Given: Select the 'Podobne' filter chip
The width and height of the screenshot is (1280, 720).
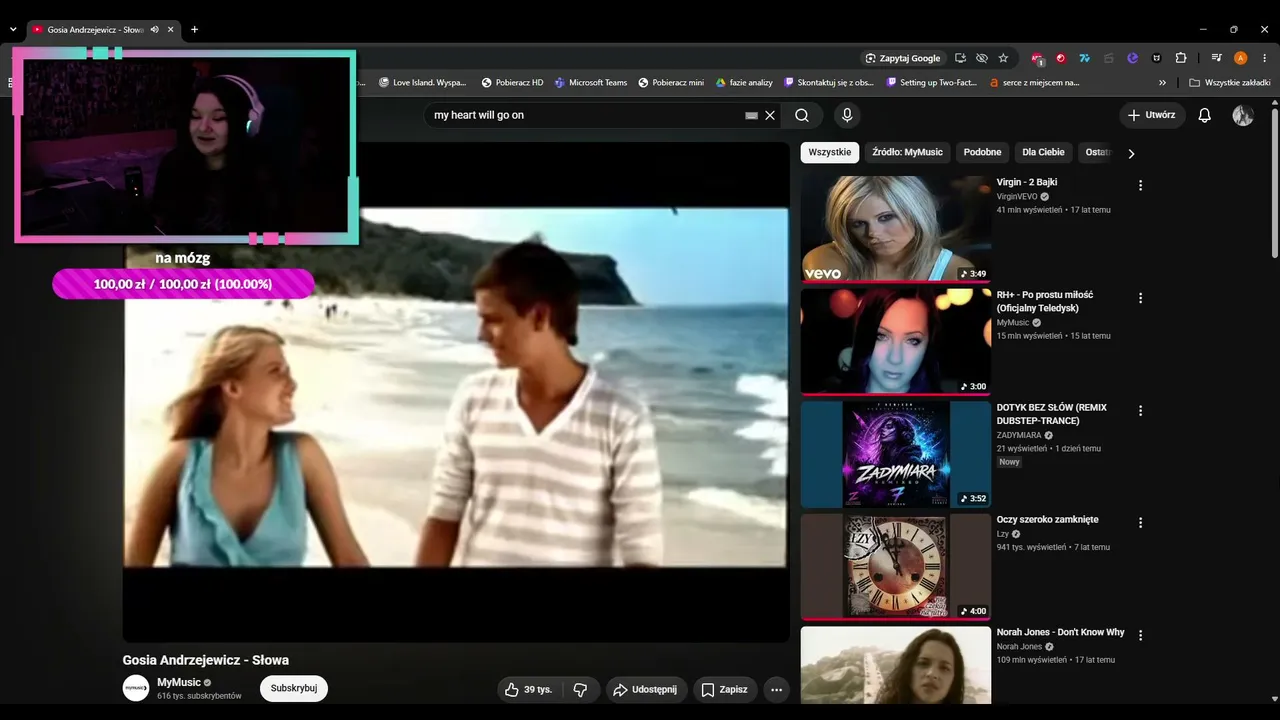Looking at the screenshot, I should [x=982, y=153].
